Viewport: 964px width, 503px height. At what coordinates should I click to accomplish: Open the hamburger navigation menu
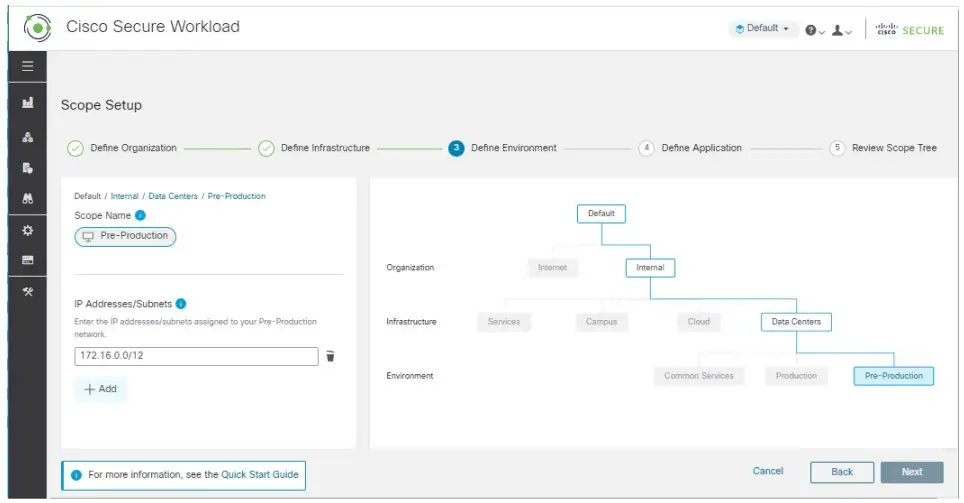(27, 67)
